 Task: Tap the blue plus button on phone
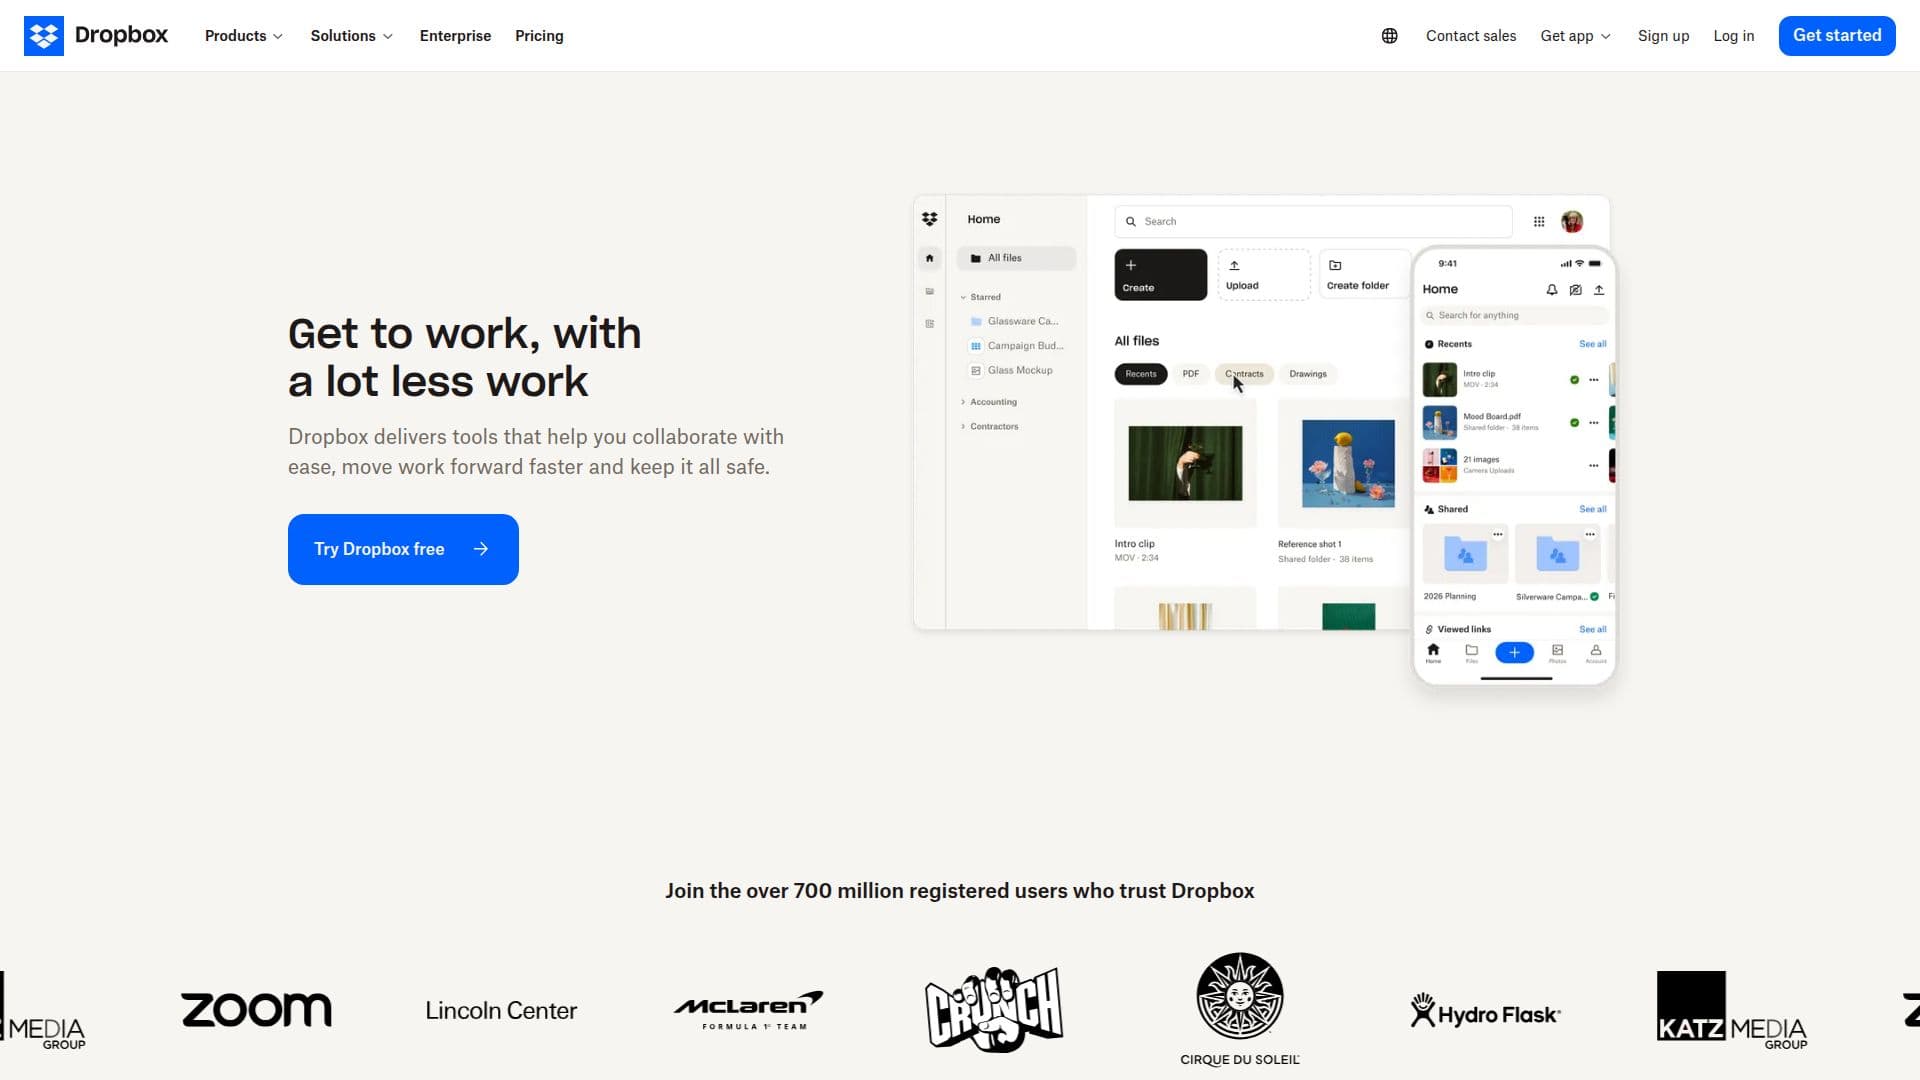[x=1514, y=652]
